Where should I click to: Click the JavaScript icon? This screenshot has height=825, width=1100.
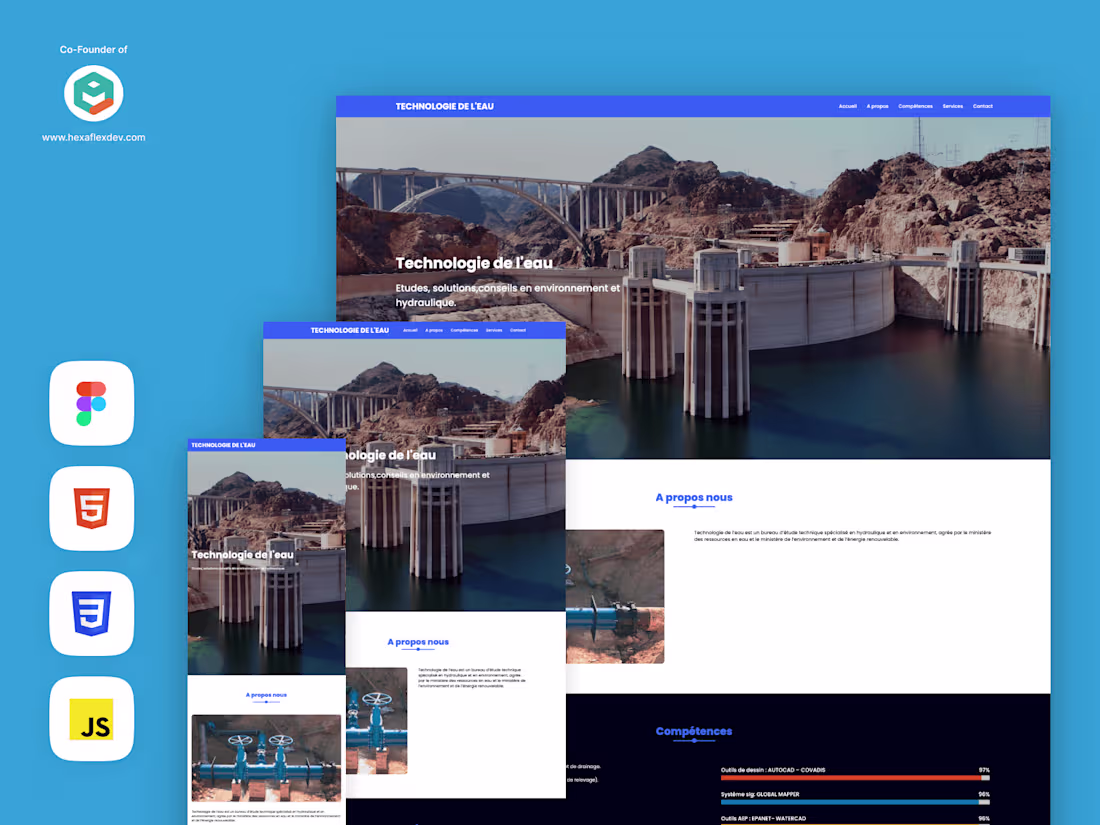(91, 718)
